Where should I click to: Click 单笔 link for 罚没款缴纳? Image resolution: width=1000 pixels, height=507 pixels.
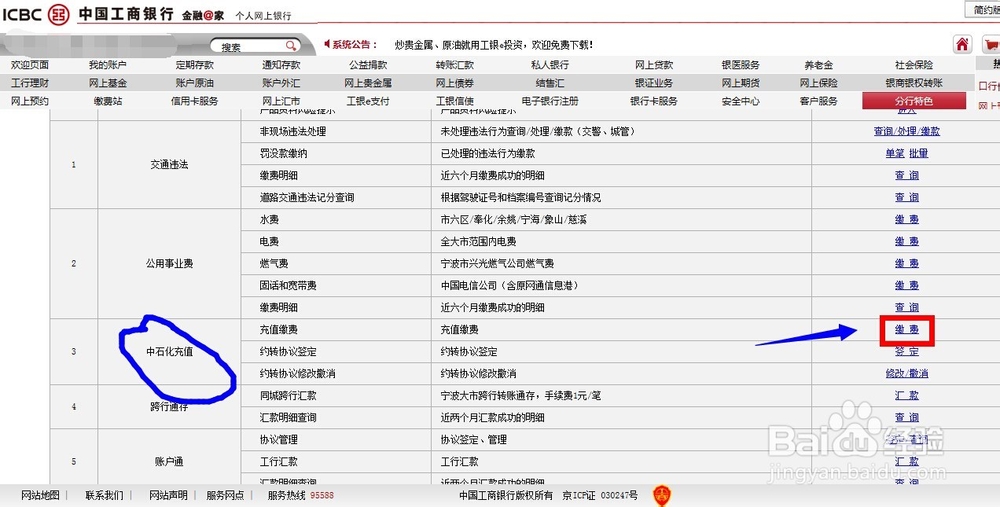pyautogui.click(x=895, y=153)
